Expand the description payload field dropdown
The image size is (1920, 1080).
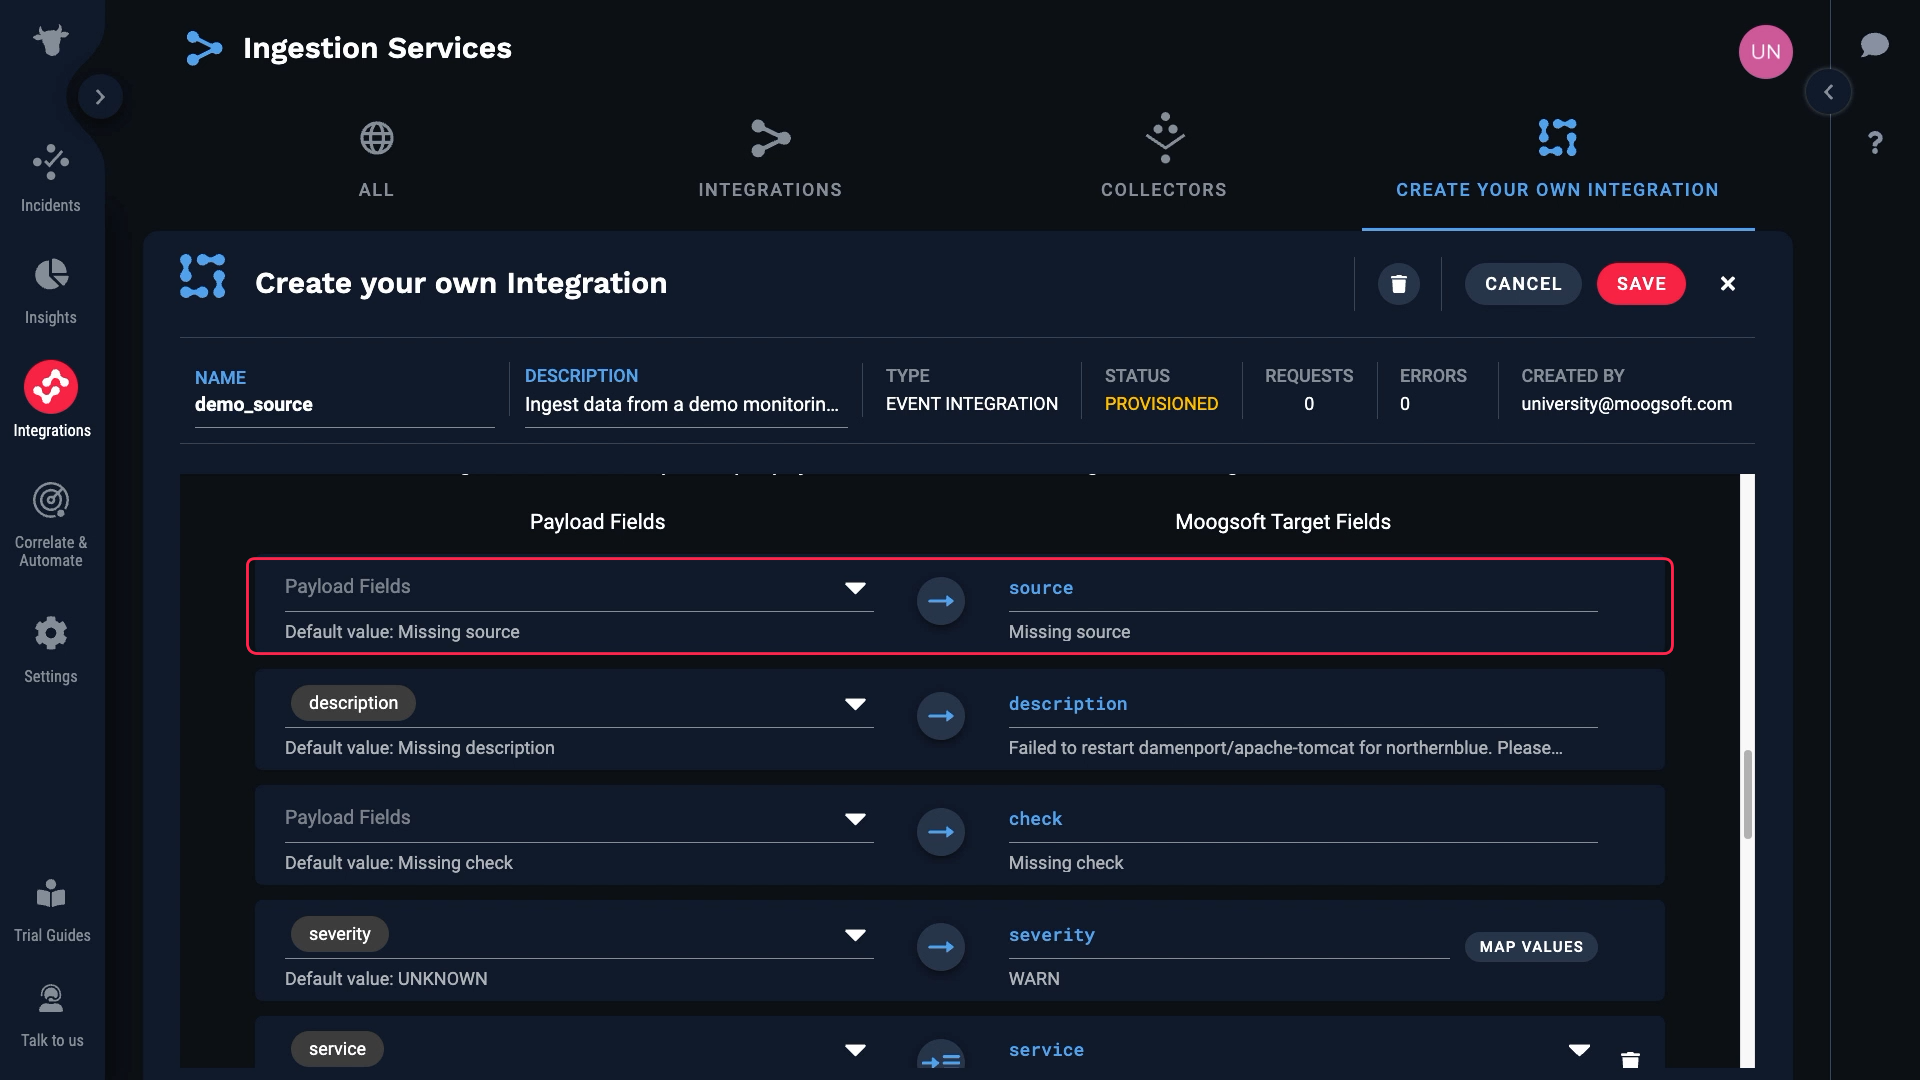pyautogui.click(x=855, y=704)
